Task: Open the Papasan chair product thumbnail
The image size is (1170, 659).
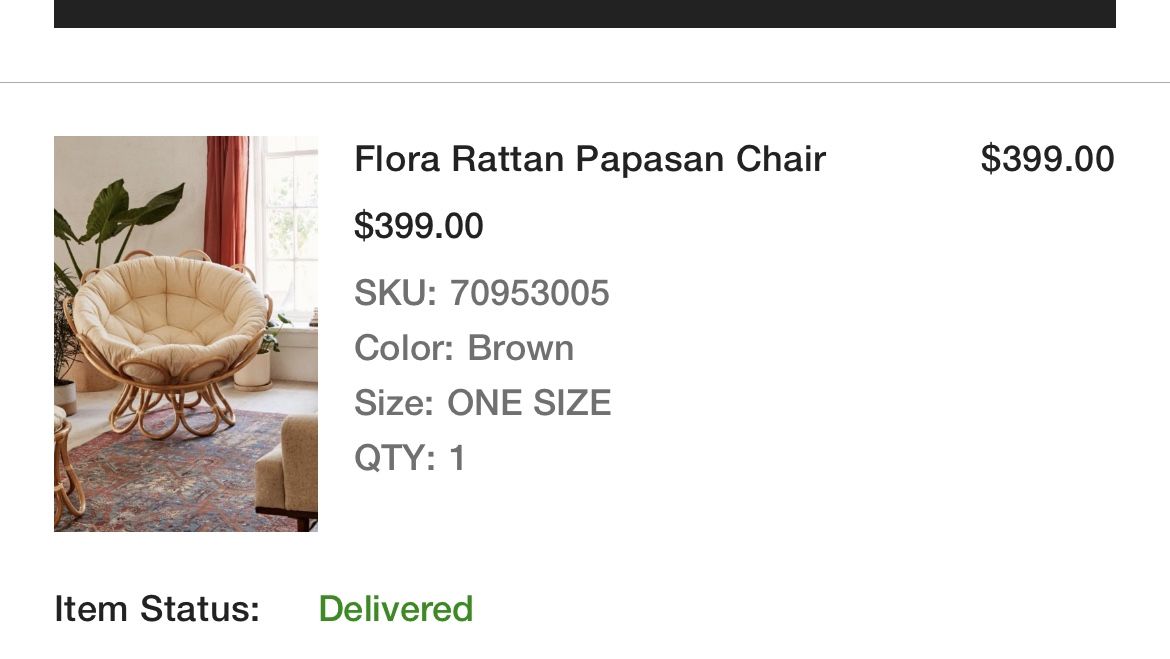Action: point(186,334)
